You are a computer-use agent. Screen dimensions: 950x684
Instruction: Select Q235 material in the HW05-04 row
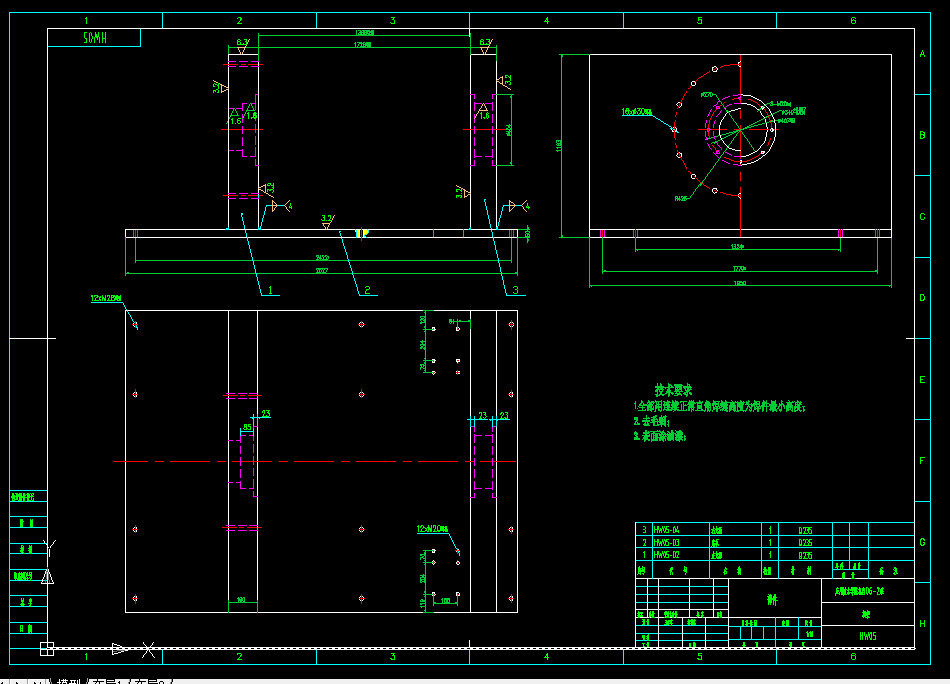pos(805,530)
